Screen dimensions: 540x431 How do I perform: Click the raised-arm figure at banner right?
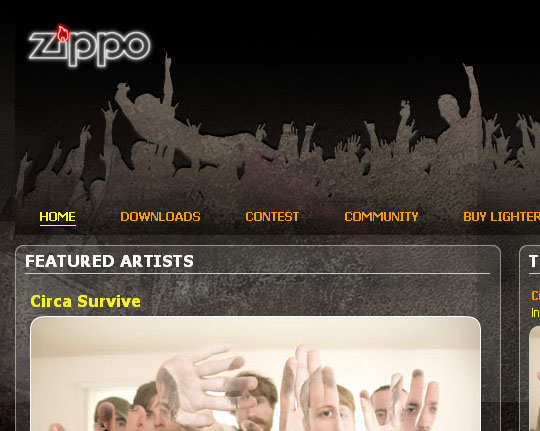461,110
